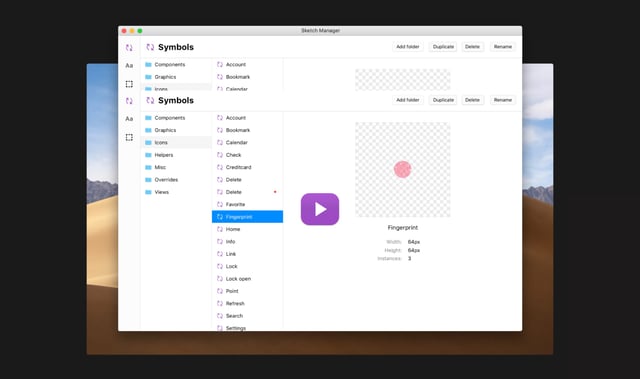Open the upper Aa text styles sidebar icon
The image size is (640, 379).
pos(129,65)
